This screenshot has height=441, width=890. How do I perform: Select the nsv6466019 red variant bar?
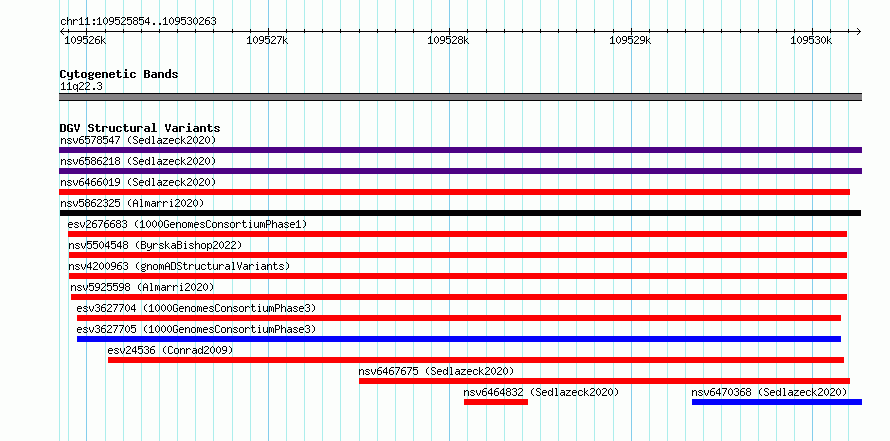[455, 192]
